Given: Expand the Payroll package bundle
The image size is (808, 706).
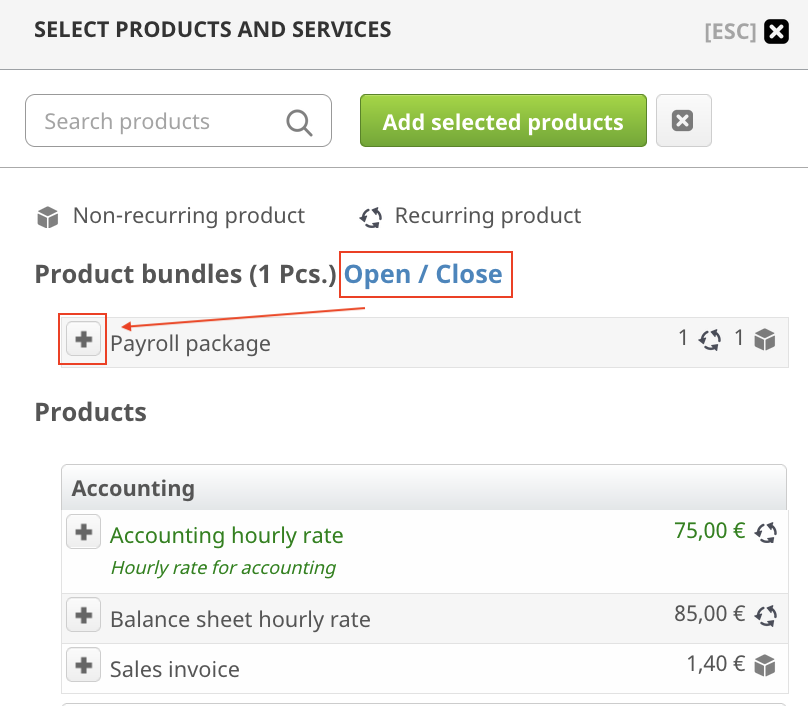Looking at the screenshot, I should tap(83, 340).
